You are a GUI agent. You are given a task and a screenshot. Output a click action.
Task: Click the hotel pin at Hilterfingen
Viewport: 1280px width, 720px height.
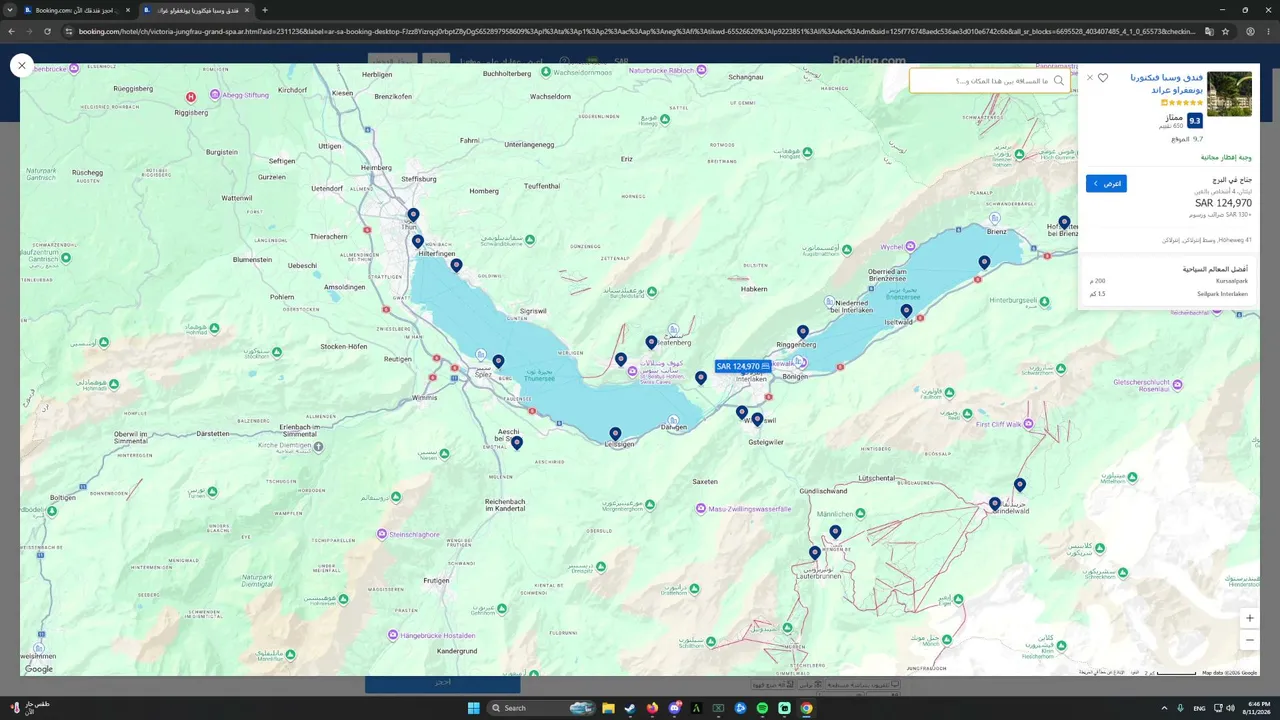coord(418,241)
